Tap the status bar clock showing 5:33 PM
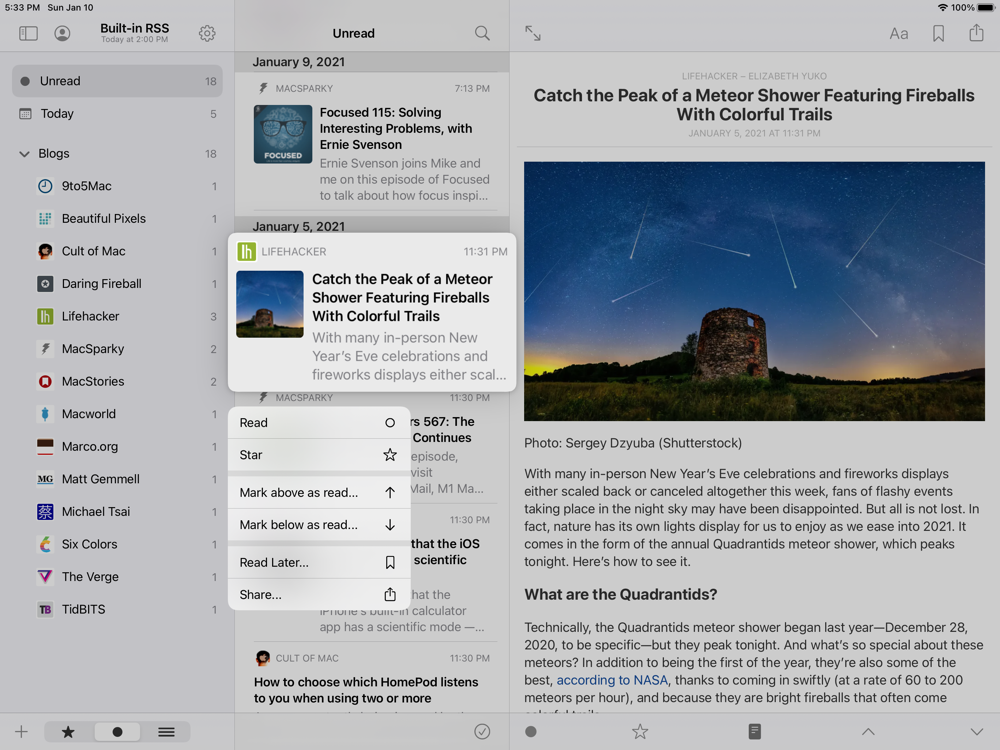The image size is (1000, 750). [x=22, y=8]
